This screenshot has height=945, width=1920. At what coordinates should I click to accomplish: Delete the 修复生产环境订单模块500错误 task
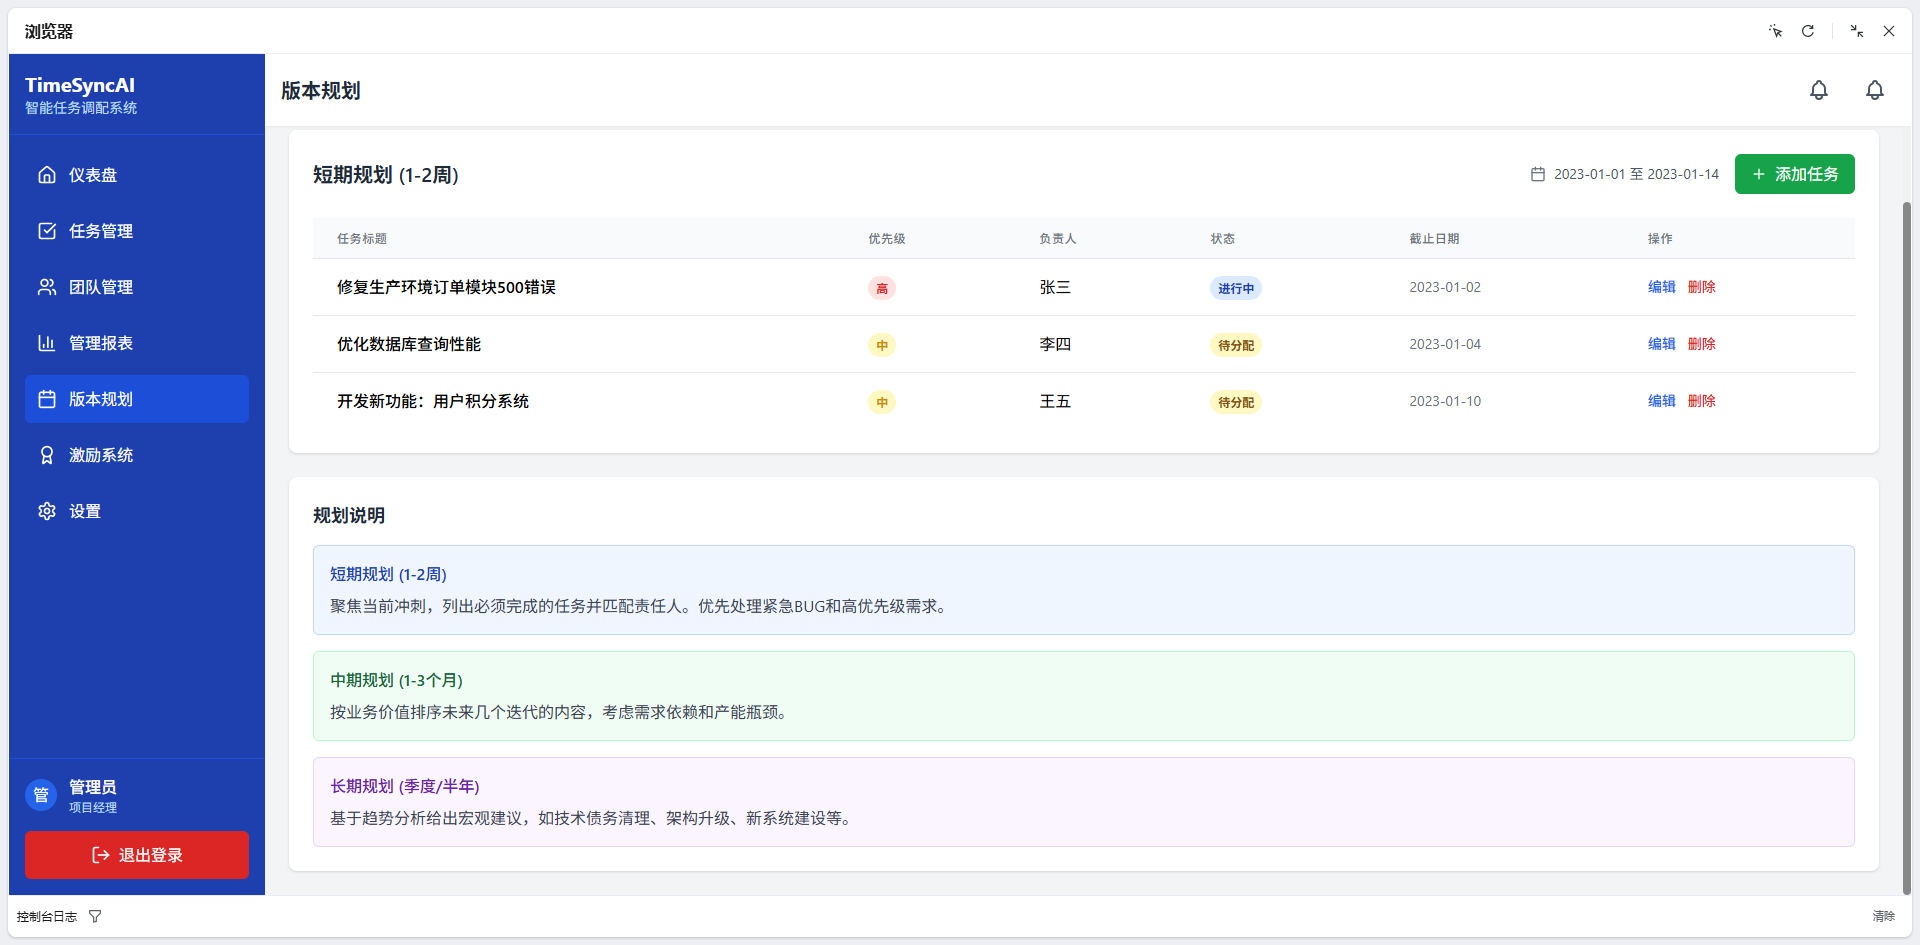(1701, 287)
